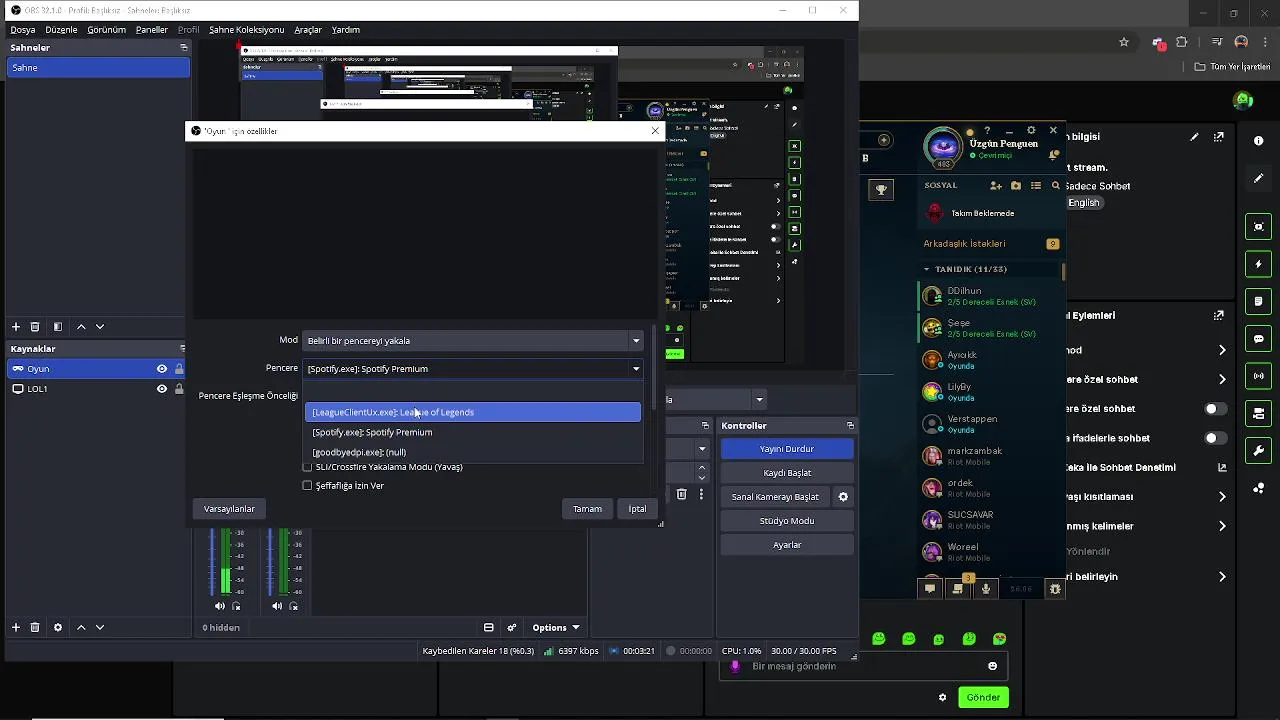Viewport: 1280px width, 720px height.
Task: Move scene up using Sahneler up arrow
Action: click(82, 327)
